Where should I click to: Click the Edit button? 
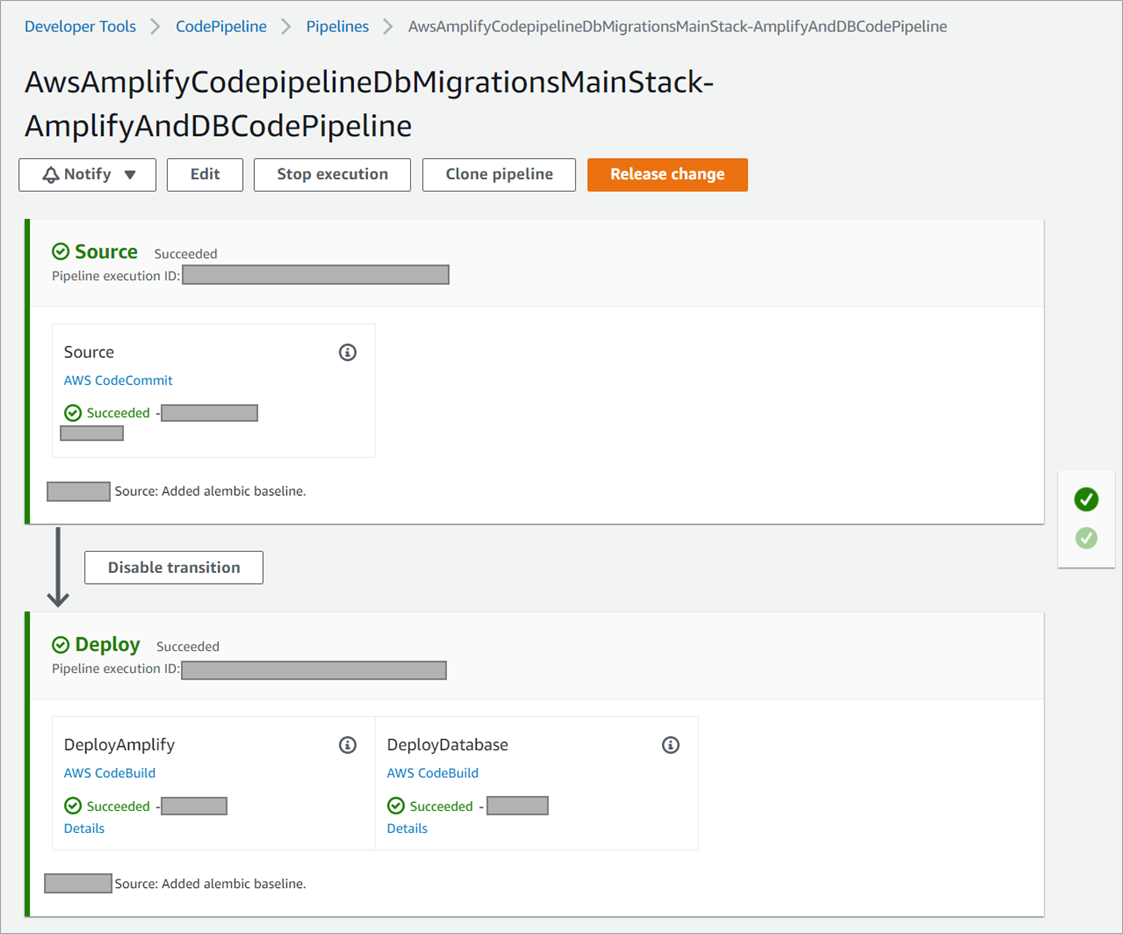pyautogui.click(x=205, y=174)
